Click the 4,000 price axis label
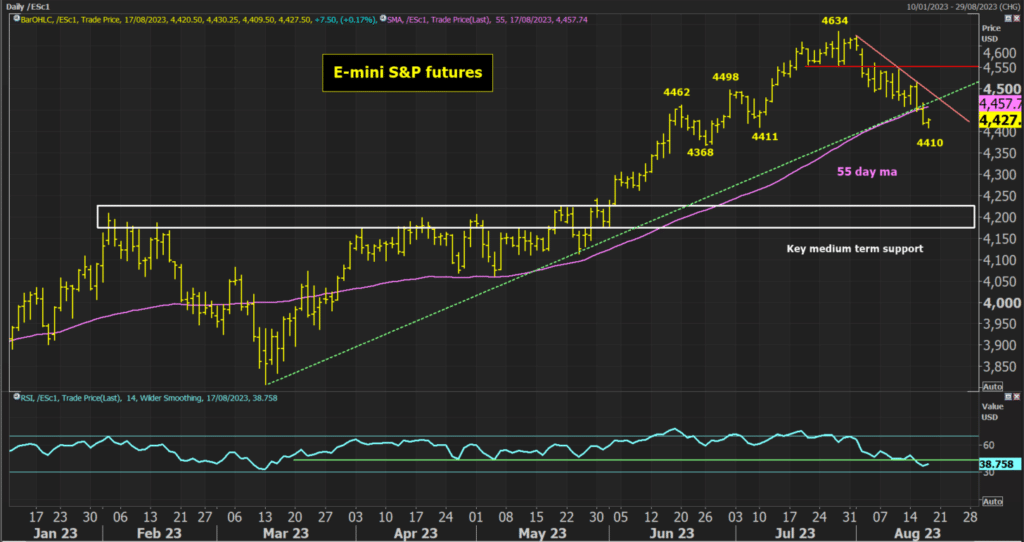This screenshot has width=1024, height=542. 999,303
